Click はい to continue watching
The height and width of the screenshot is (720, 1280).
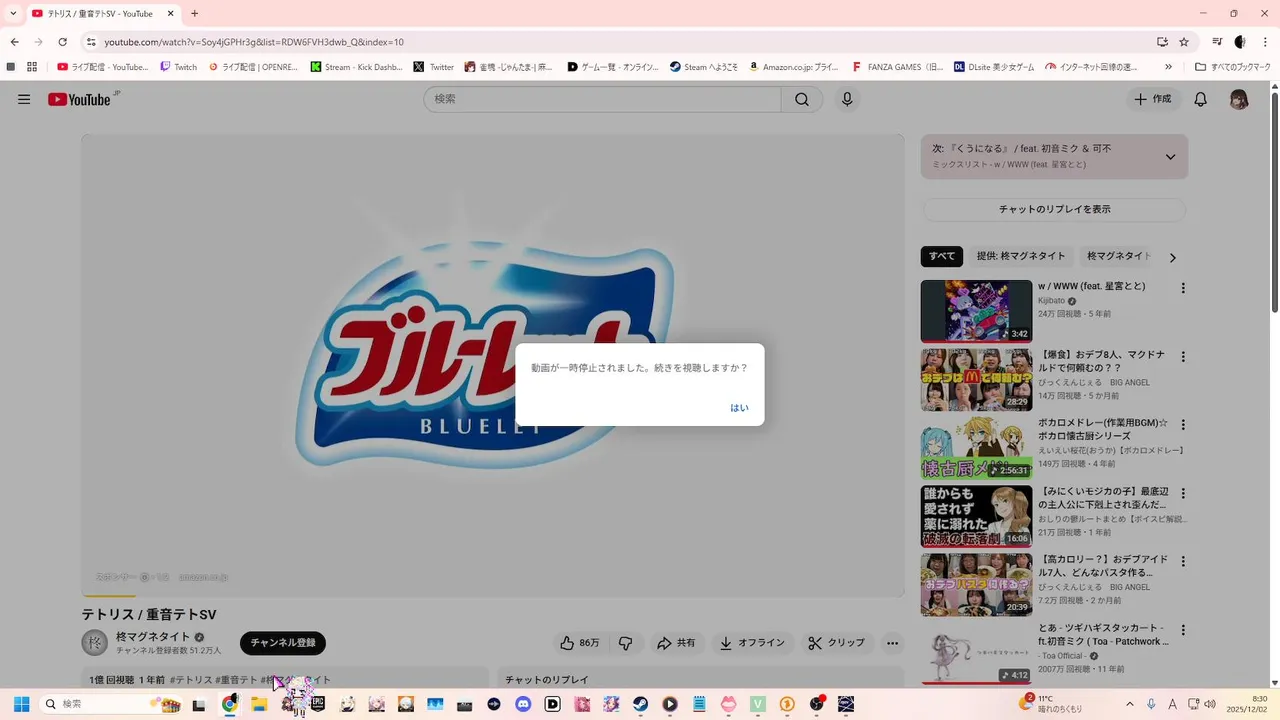pos(739,408)
